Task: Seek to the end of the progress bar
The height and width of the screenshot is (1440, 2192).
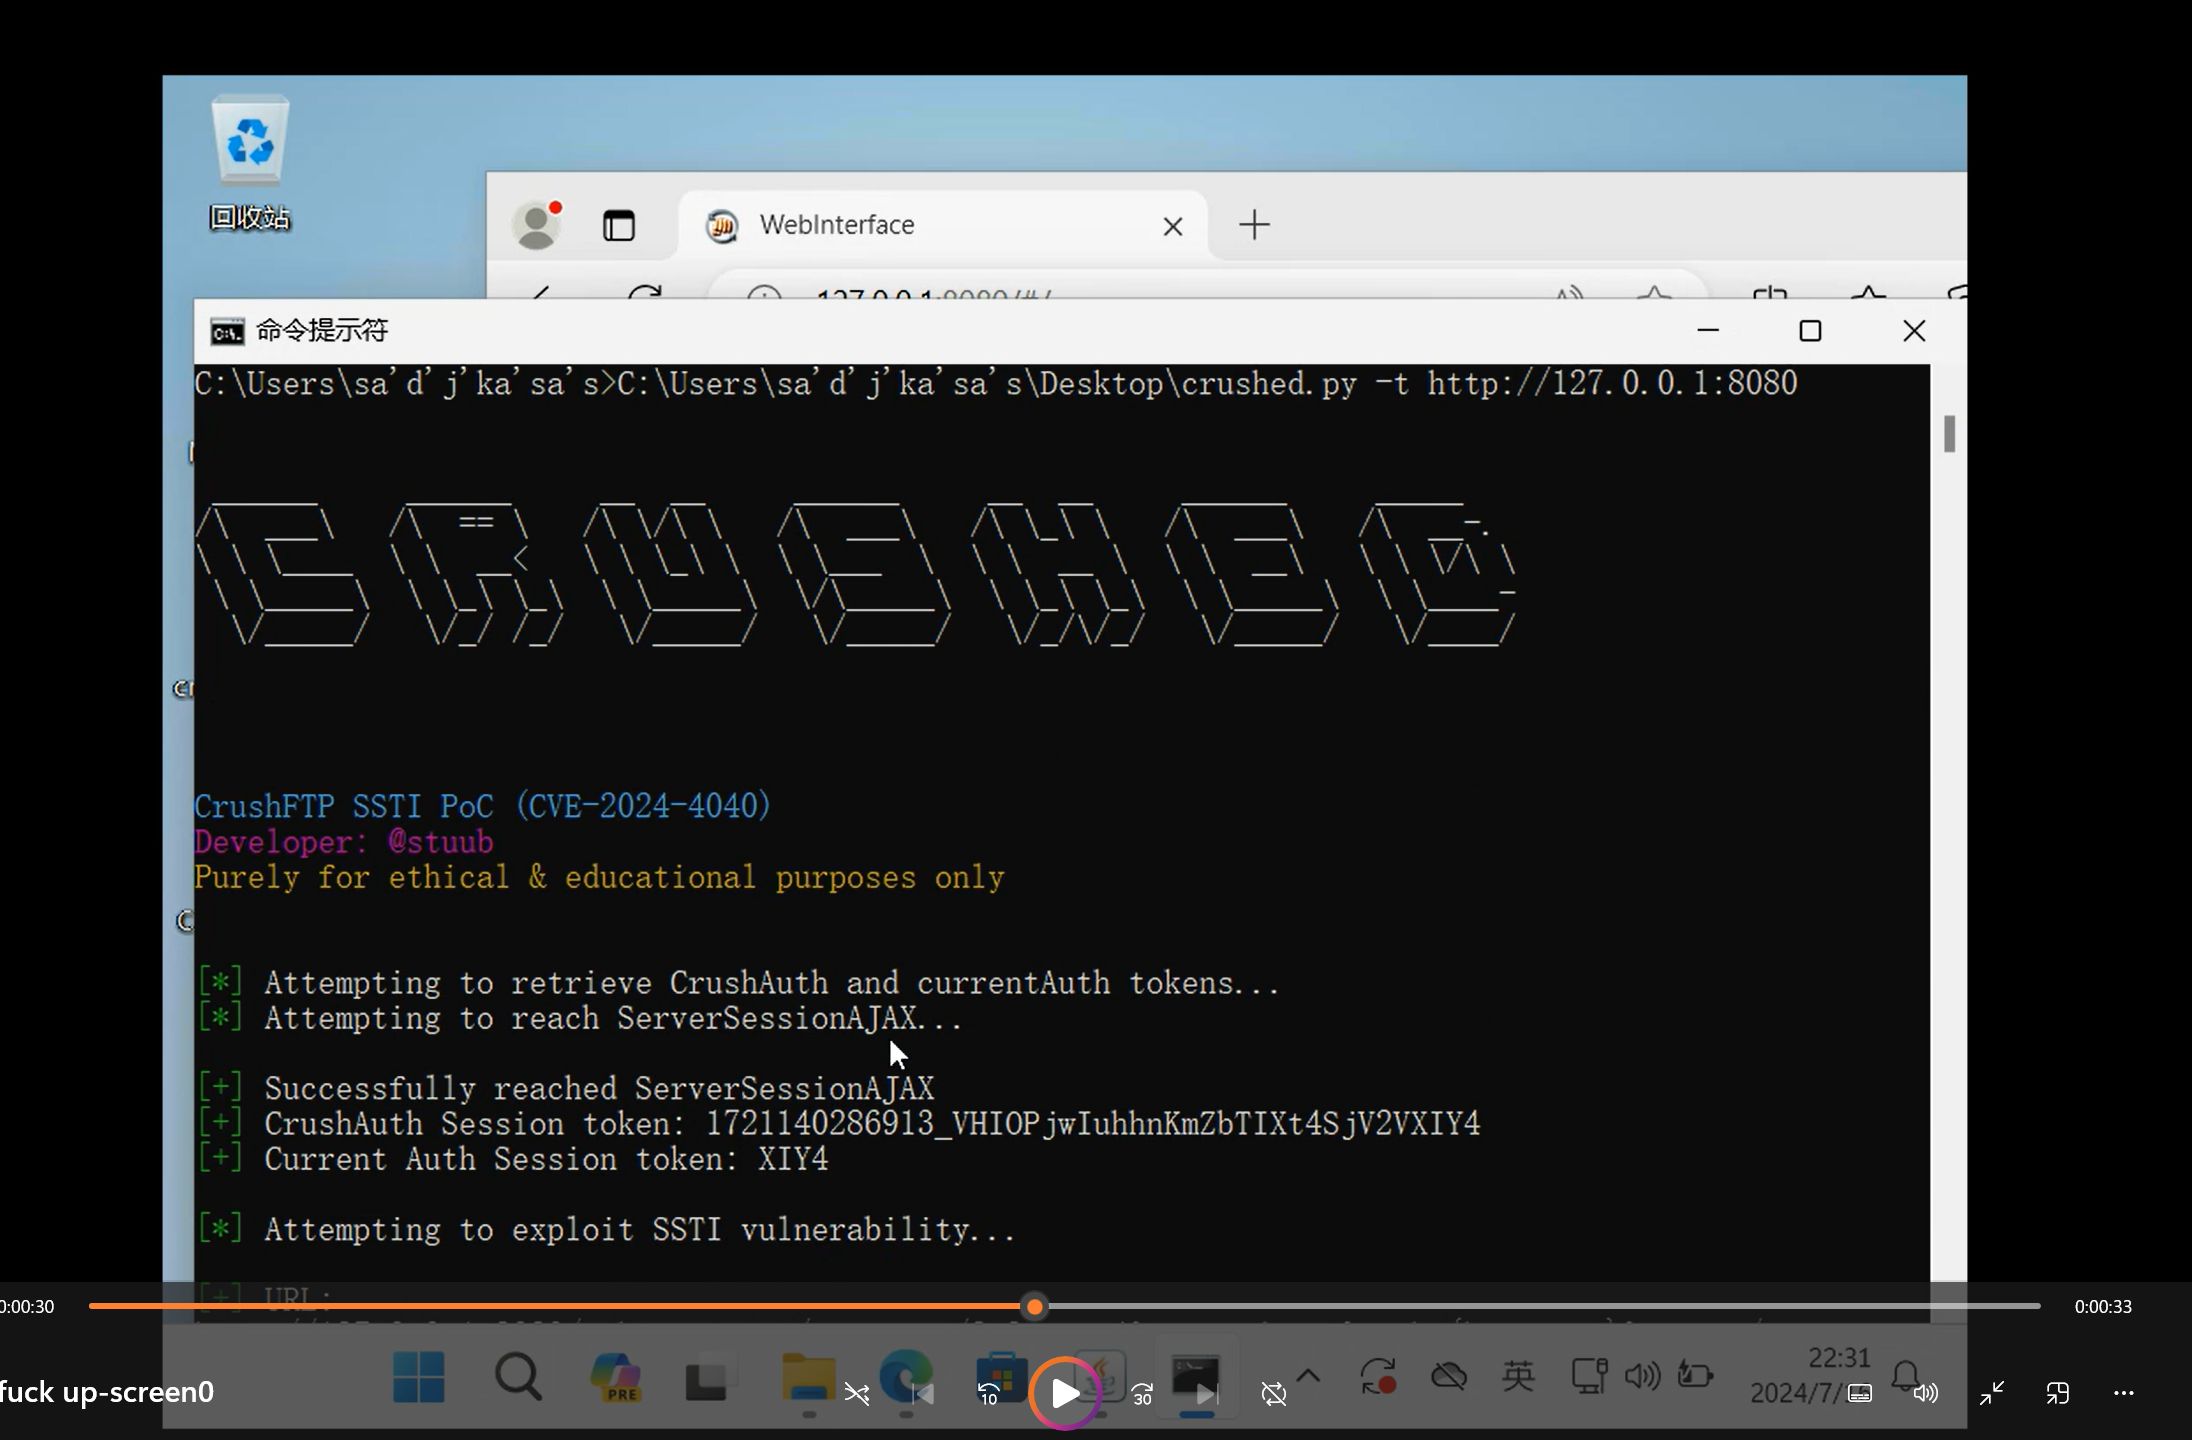Action: (x=2038, y=1306)
